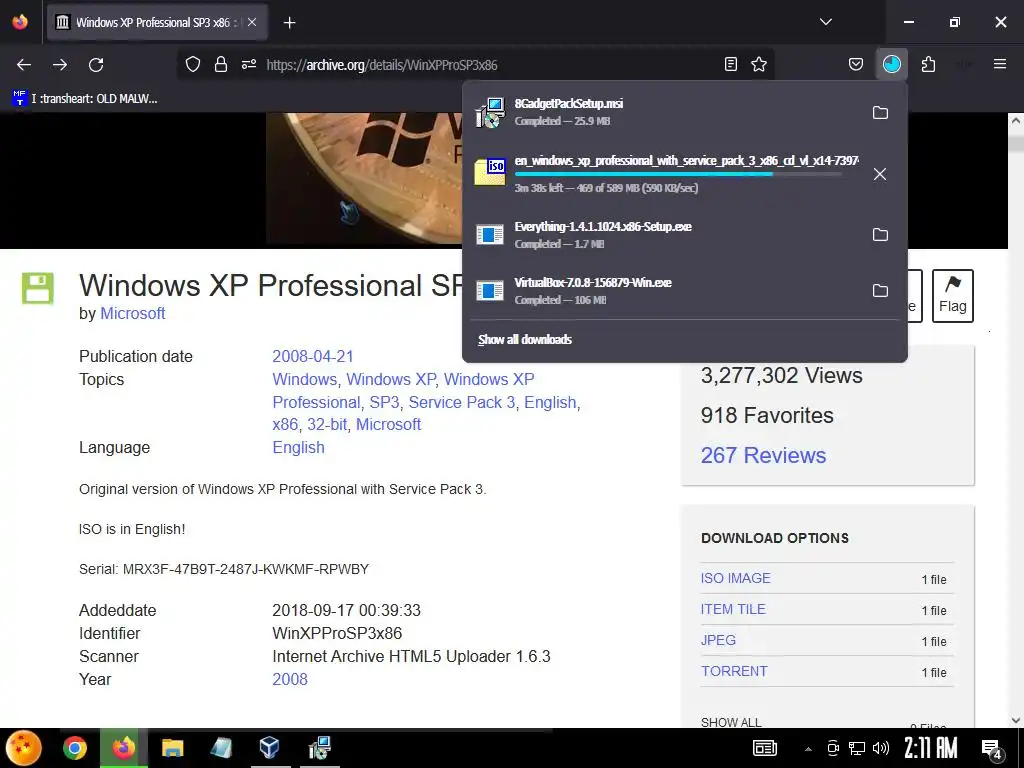Image resolution: width=1024 pixels, height=768 pixels.
Task: Expand JPEG download option
Action: click(x=718, y=640)
